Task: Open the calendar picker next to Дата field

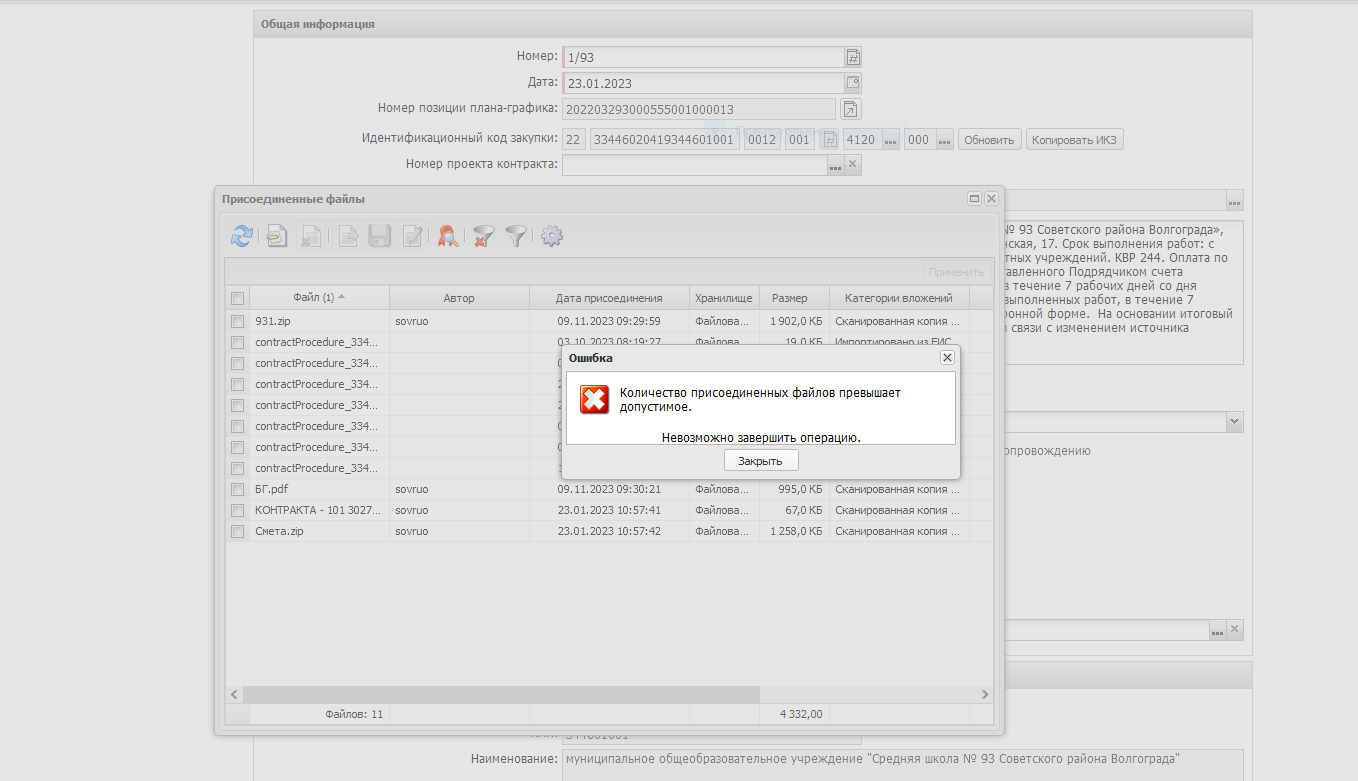Action: click(853, 83)
